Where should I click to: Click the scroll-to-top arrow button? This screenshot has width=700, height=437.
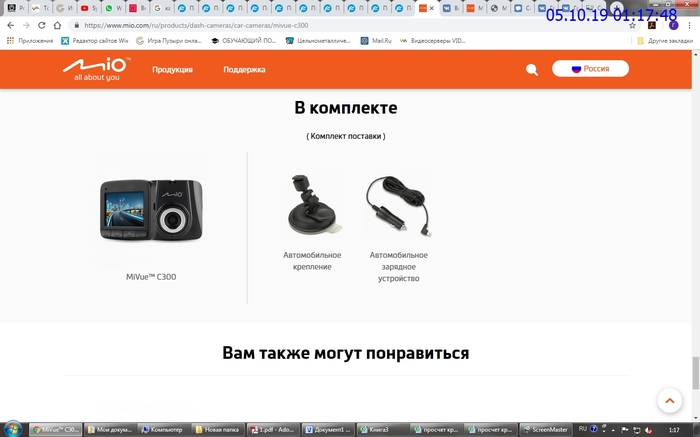(669, 400)
